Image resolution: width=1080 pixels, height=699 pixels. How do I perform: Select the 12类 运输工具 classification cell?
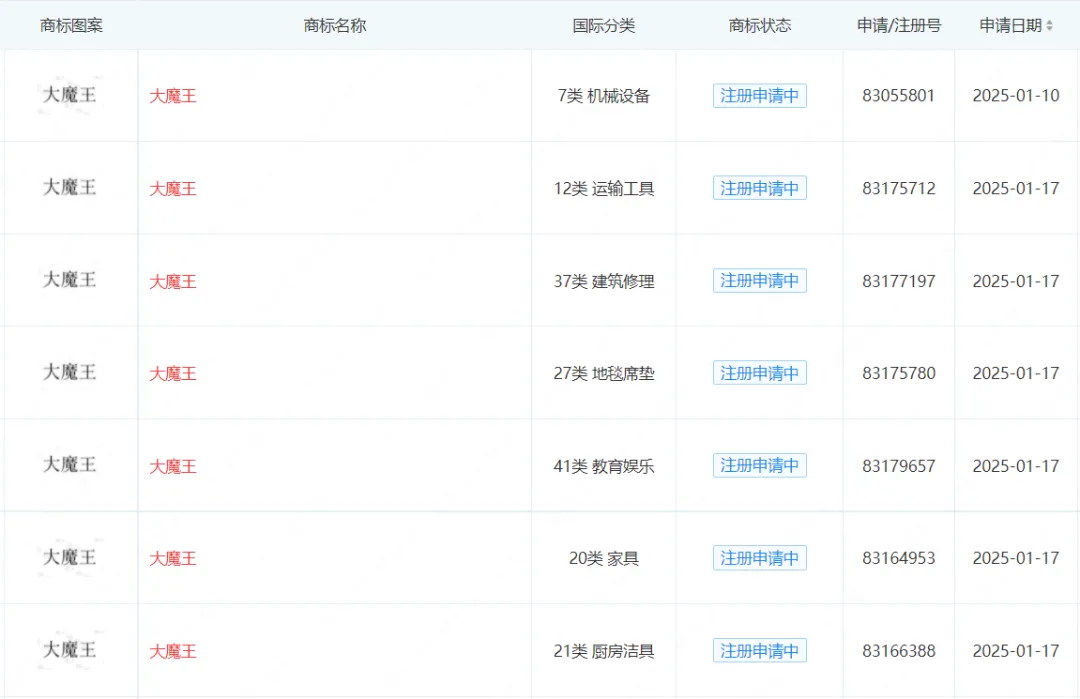click(603, 189)
